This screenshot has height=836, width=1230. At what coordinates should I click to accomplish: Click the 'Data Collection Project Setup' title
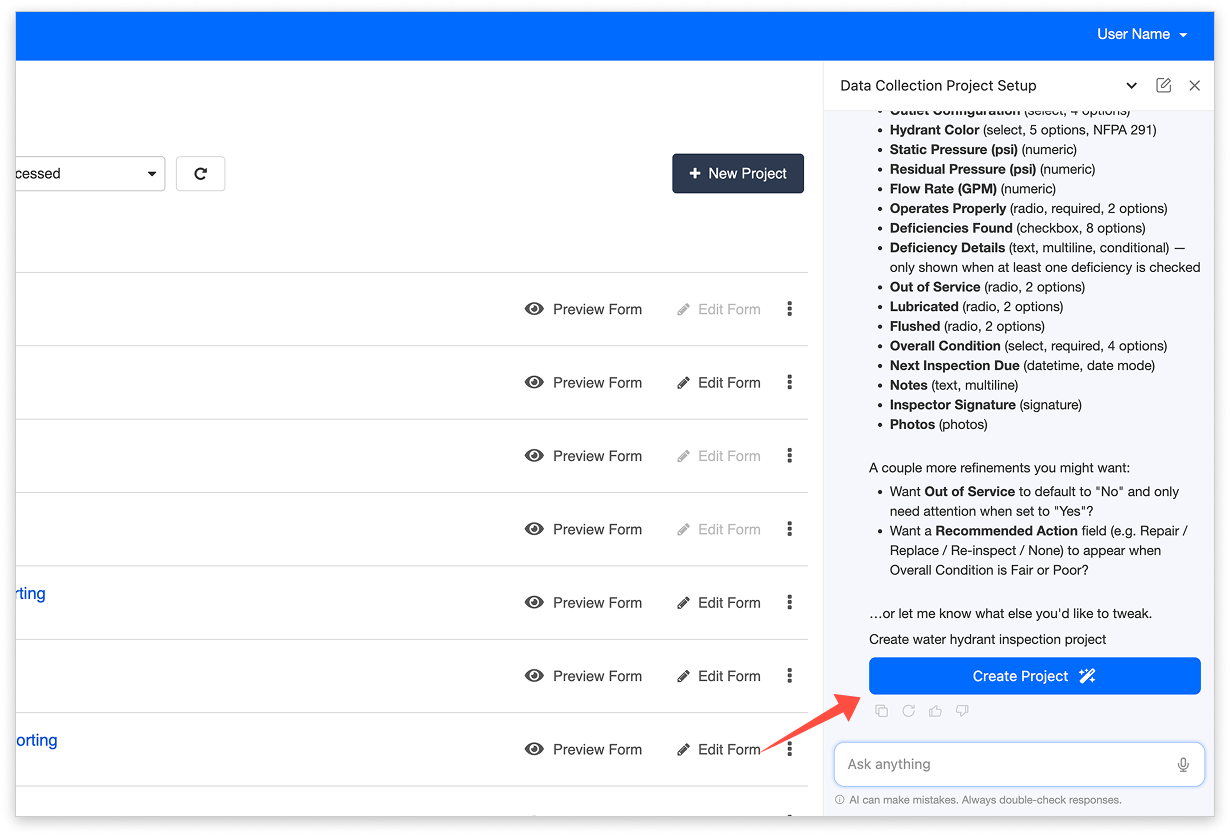point(938,86)
